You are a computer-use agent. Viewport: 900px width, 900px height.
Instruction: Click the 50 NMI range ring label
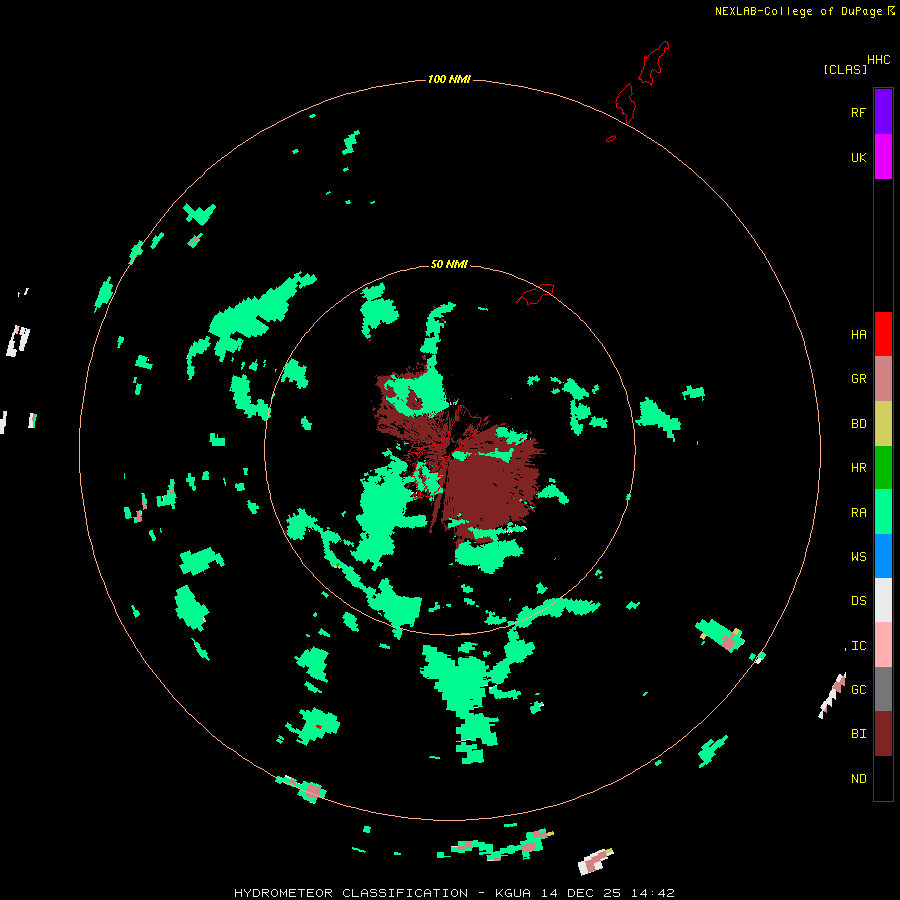449,264
